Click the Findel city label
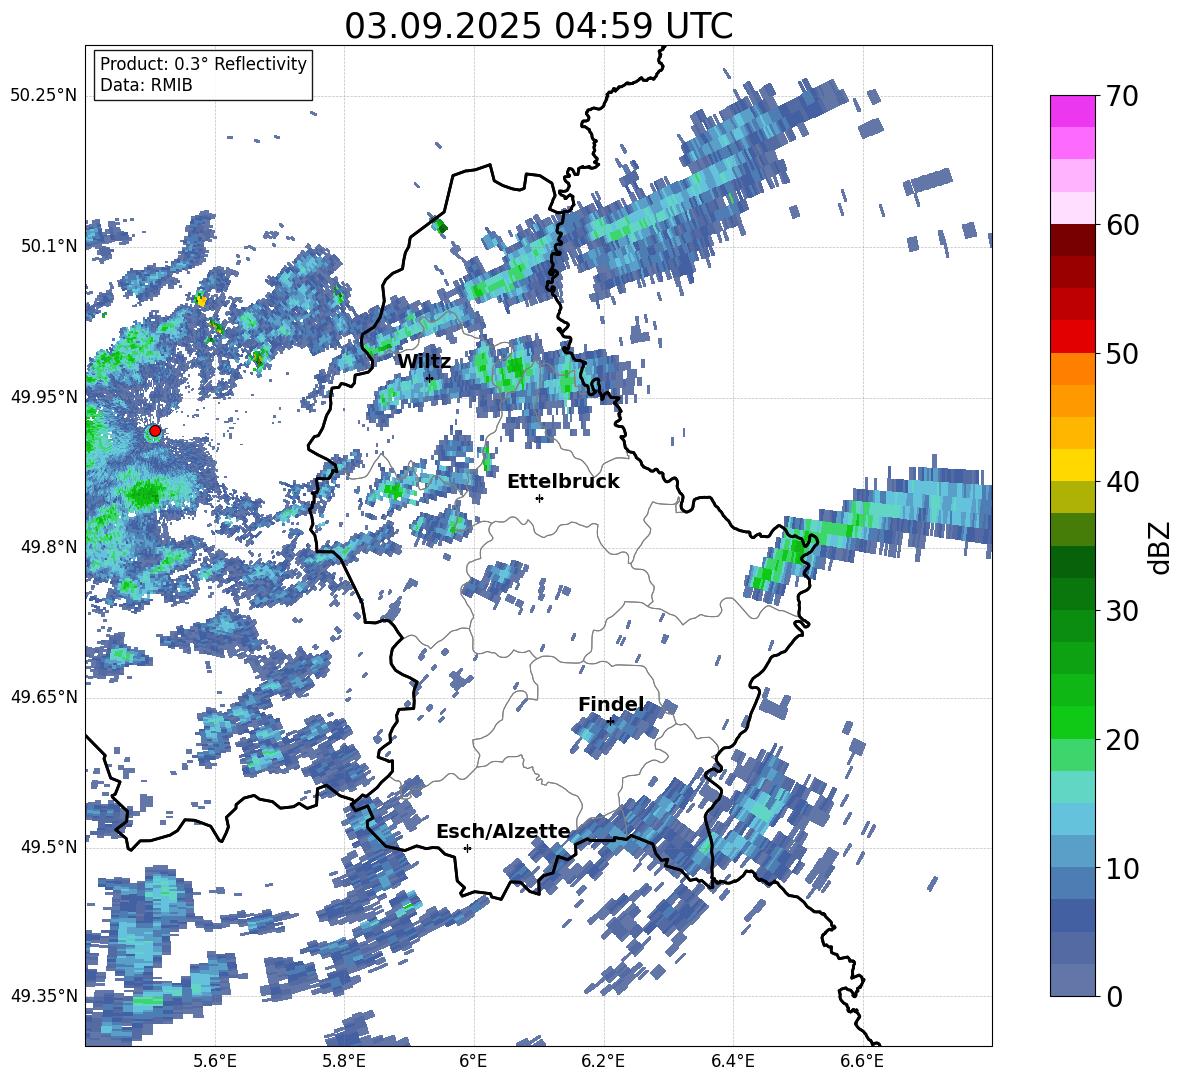Viewport: 1184px width, 1081px height. click(x=611, y=704)
